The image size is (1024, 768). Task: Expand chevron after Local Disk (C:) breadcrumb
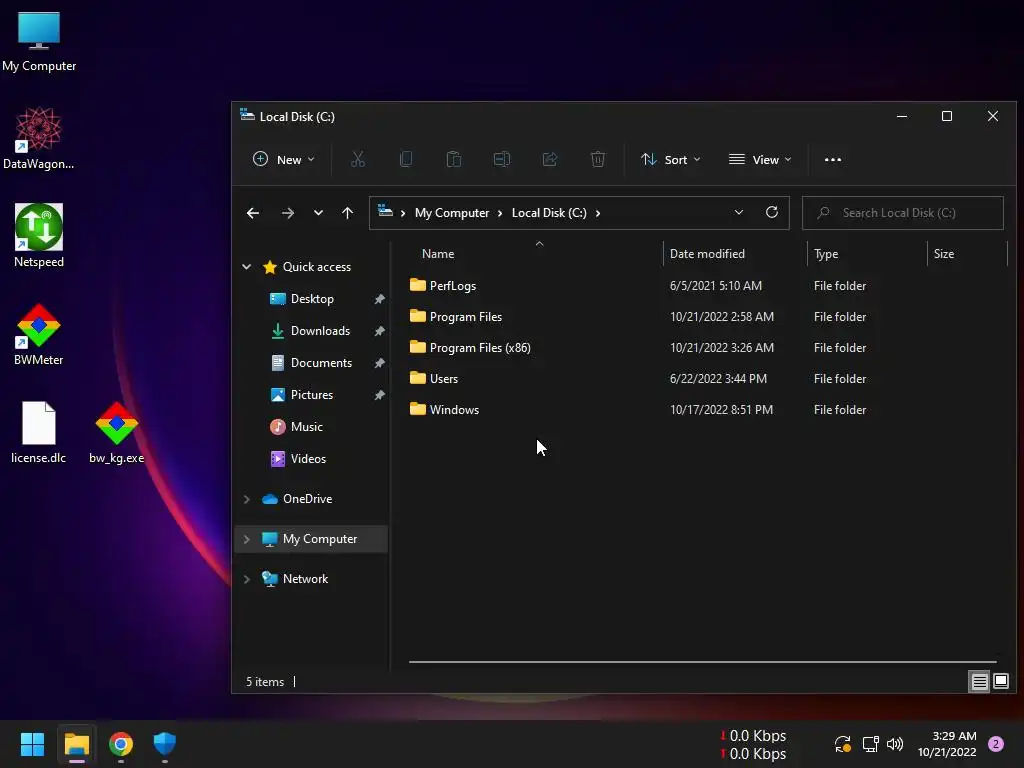(598, 213)
